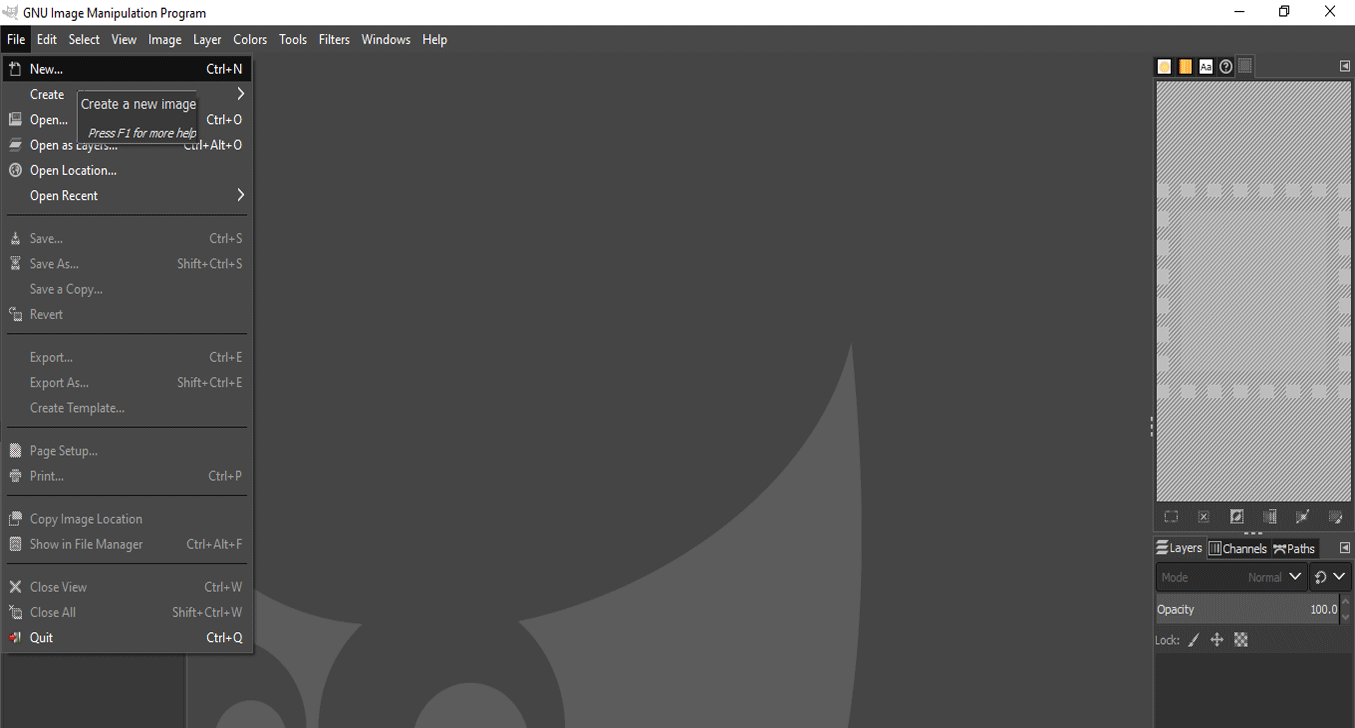Toggle lock position and size icon
Viewport: 1355px width, 728px height.
coord(1217,640)
